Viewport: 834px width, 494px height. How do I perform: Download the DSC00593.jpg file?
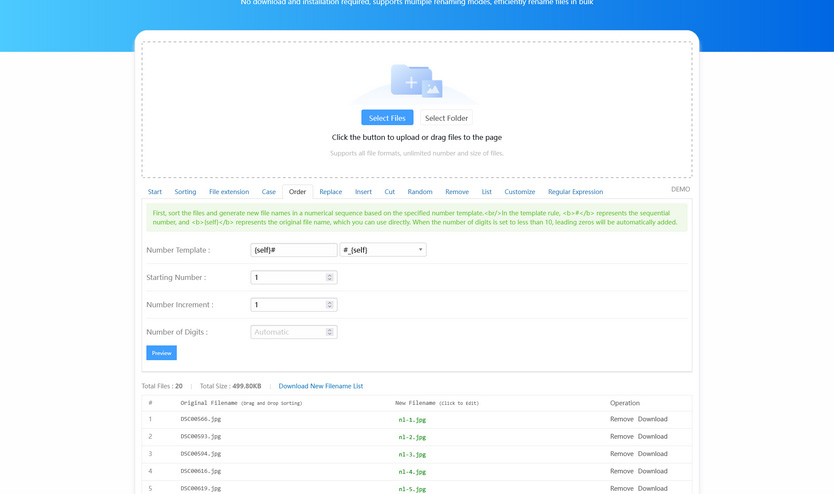(652, 436)
